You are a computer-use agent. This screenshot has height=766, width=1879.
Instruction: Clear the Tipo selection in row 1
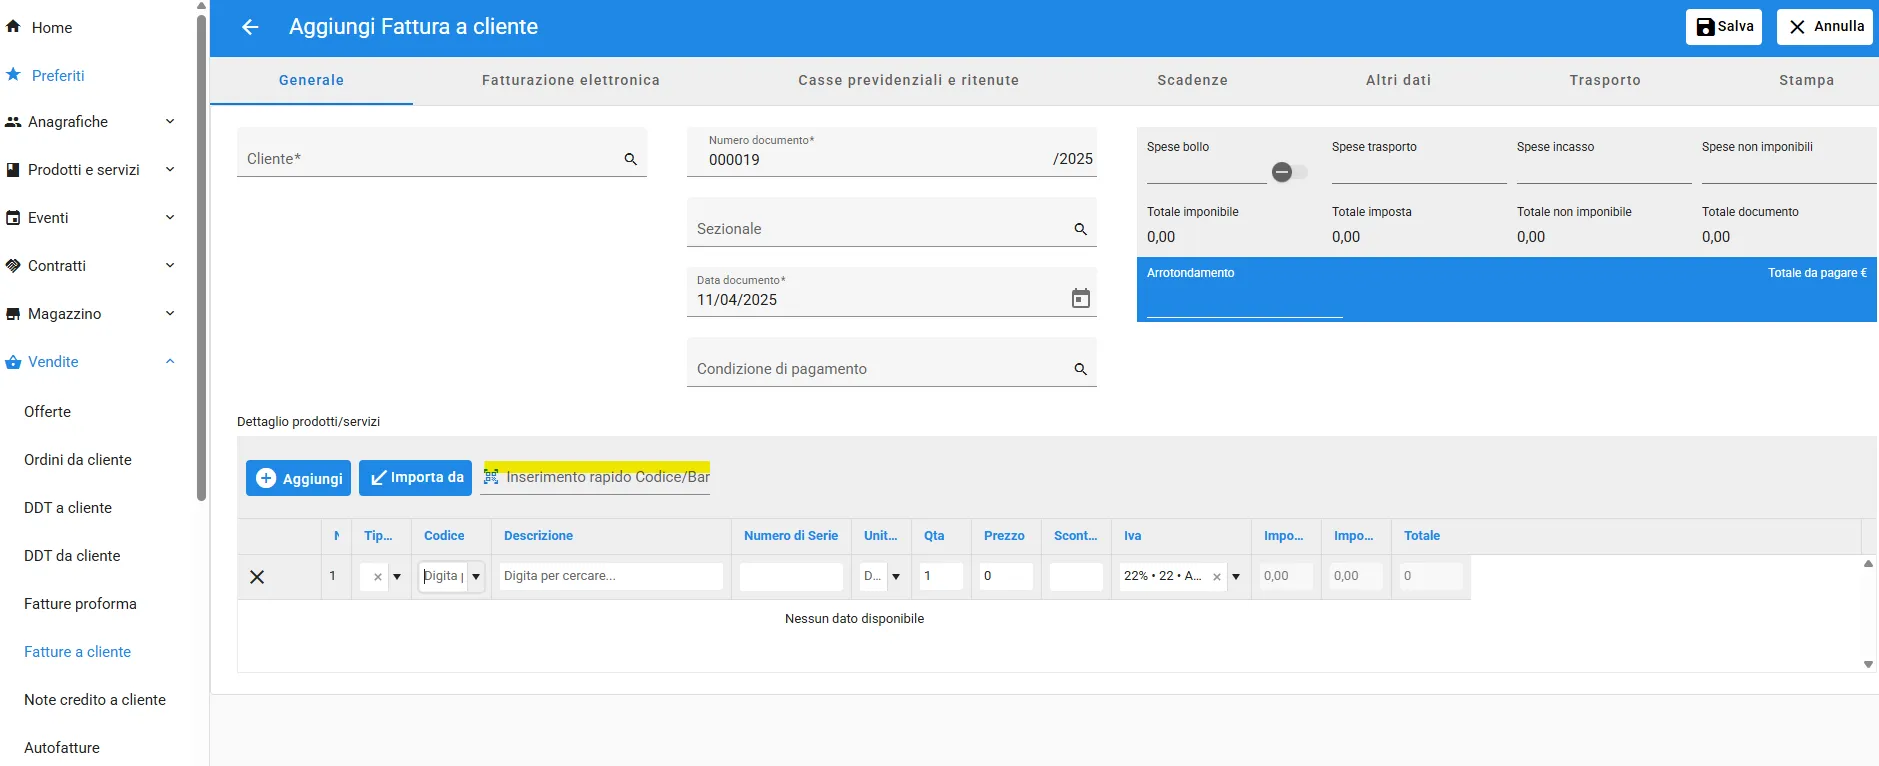(x=377, y=577)
